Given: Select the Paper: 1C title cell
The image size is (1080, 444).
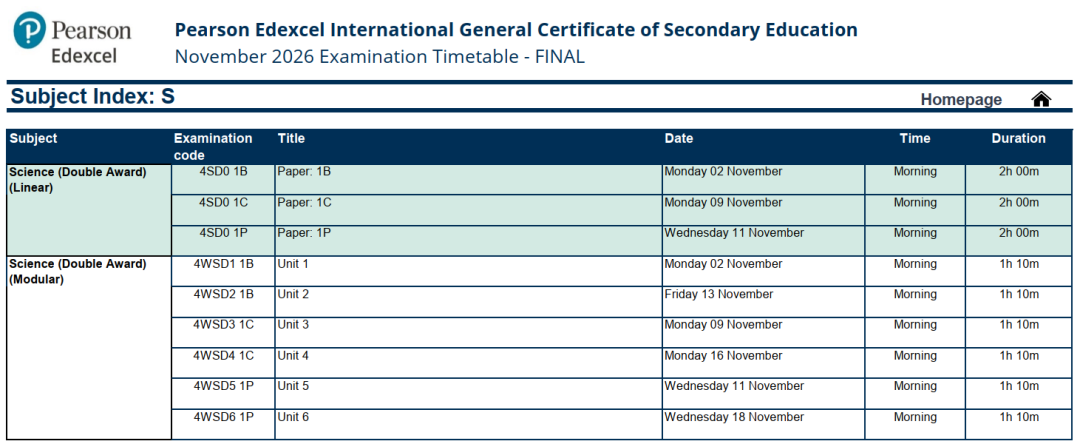Looking at the screenshot, I should click(468, 209).
